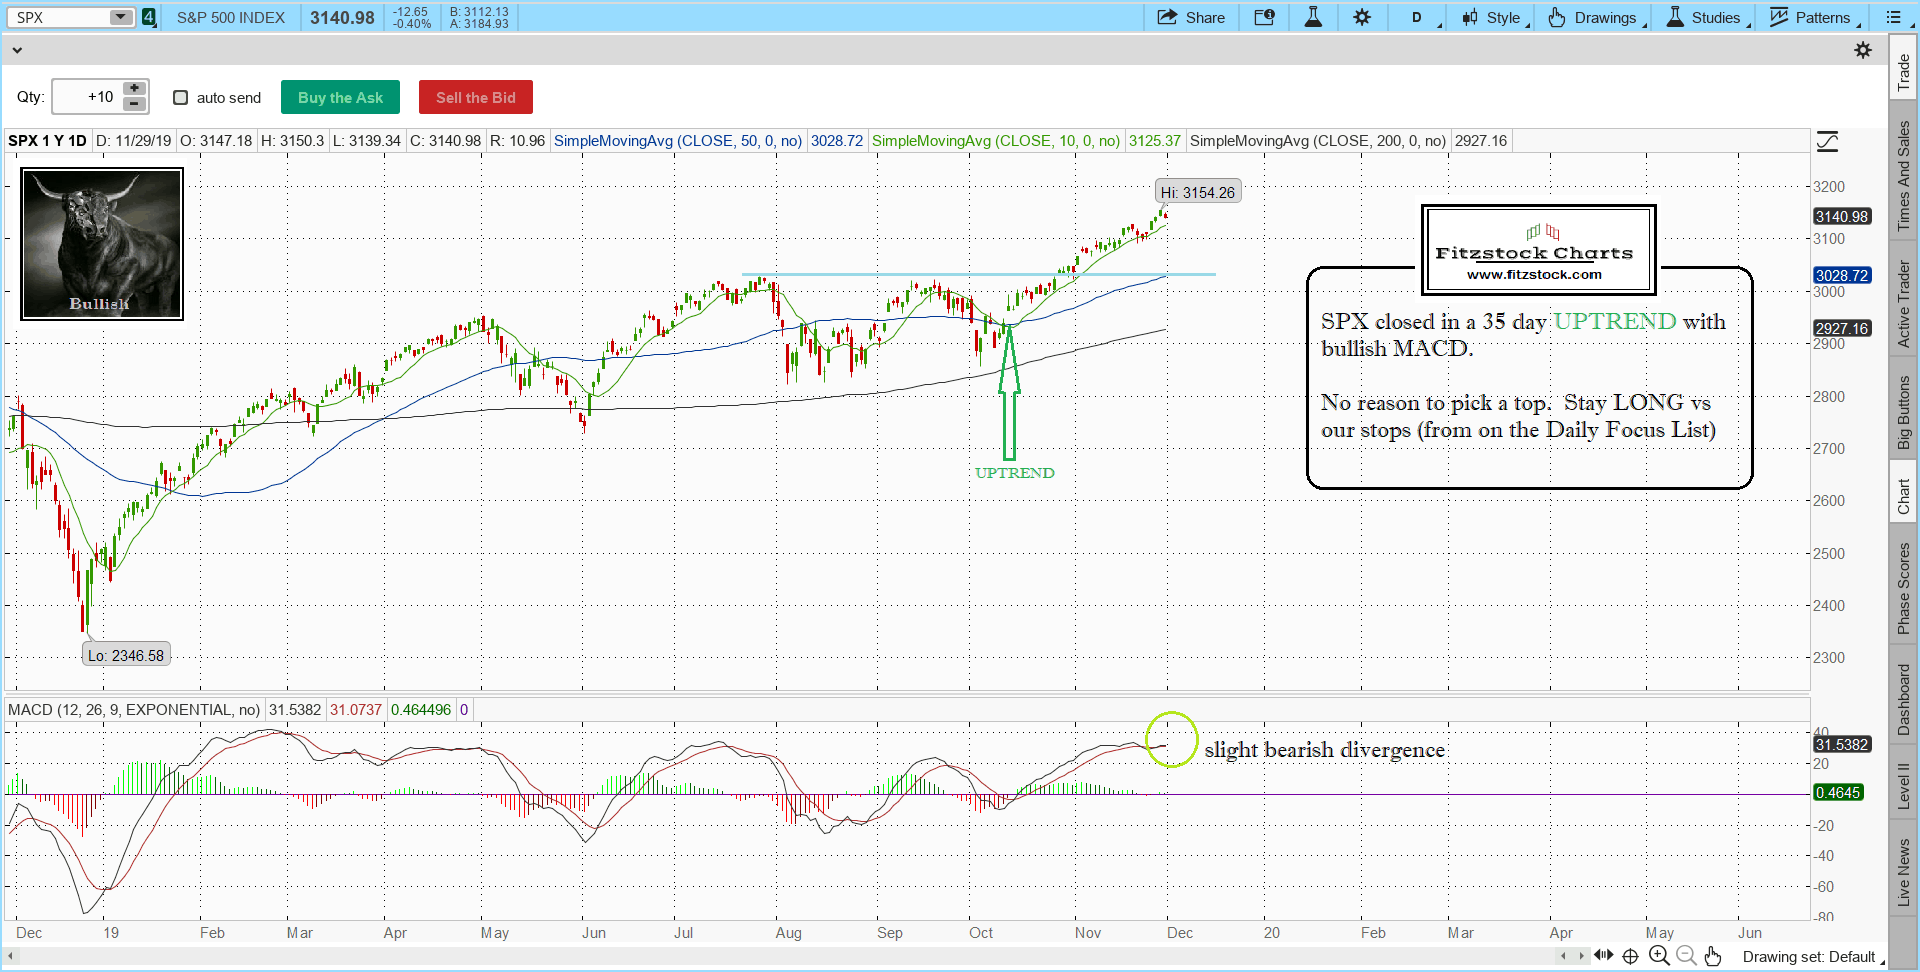The width and height of the screenshot is (1920, 972).
Task: Open the symbol info card icon
Action: (x=1264, y=17)
